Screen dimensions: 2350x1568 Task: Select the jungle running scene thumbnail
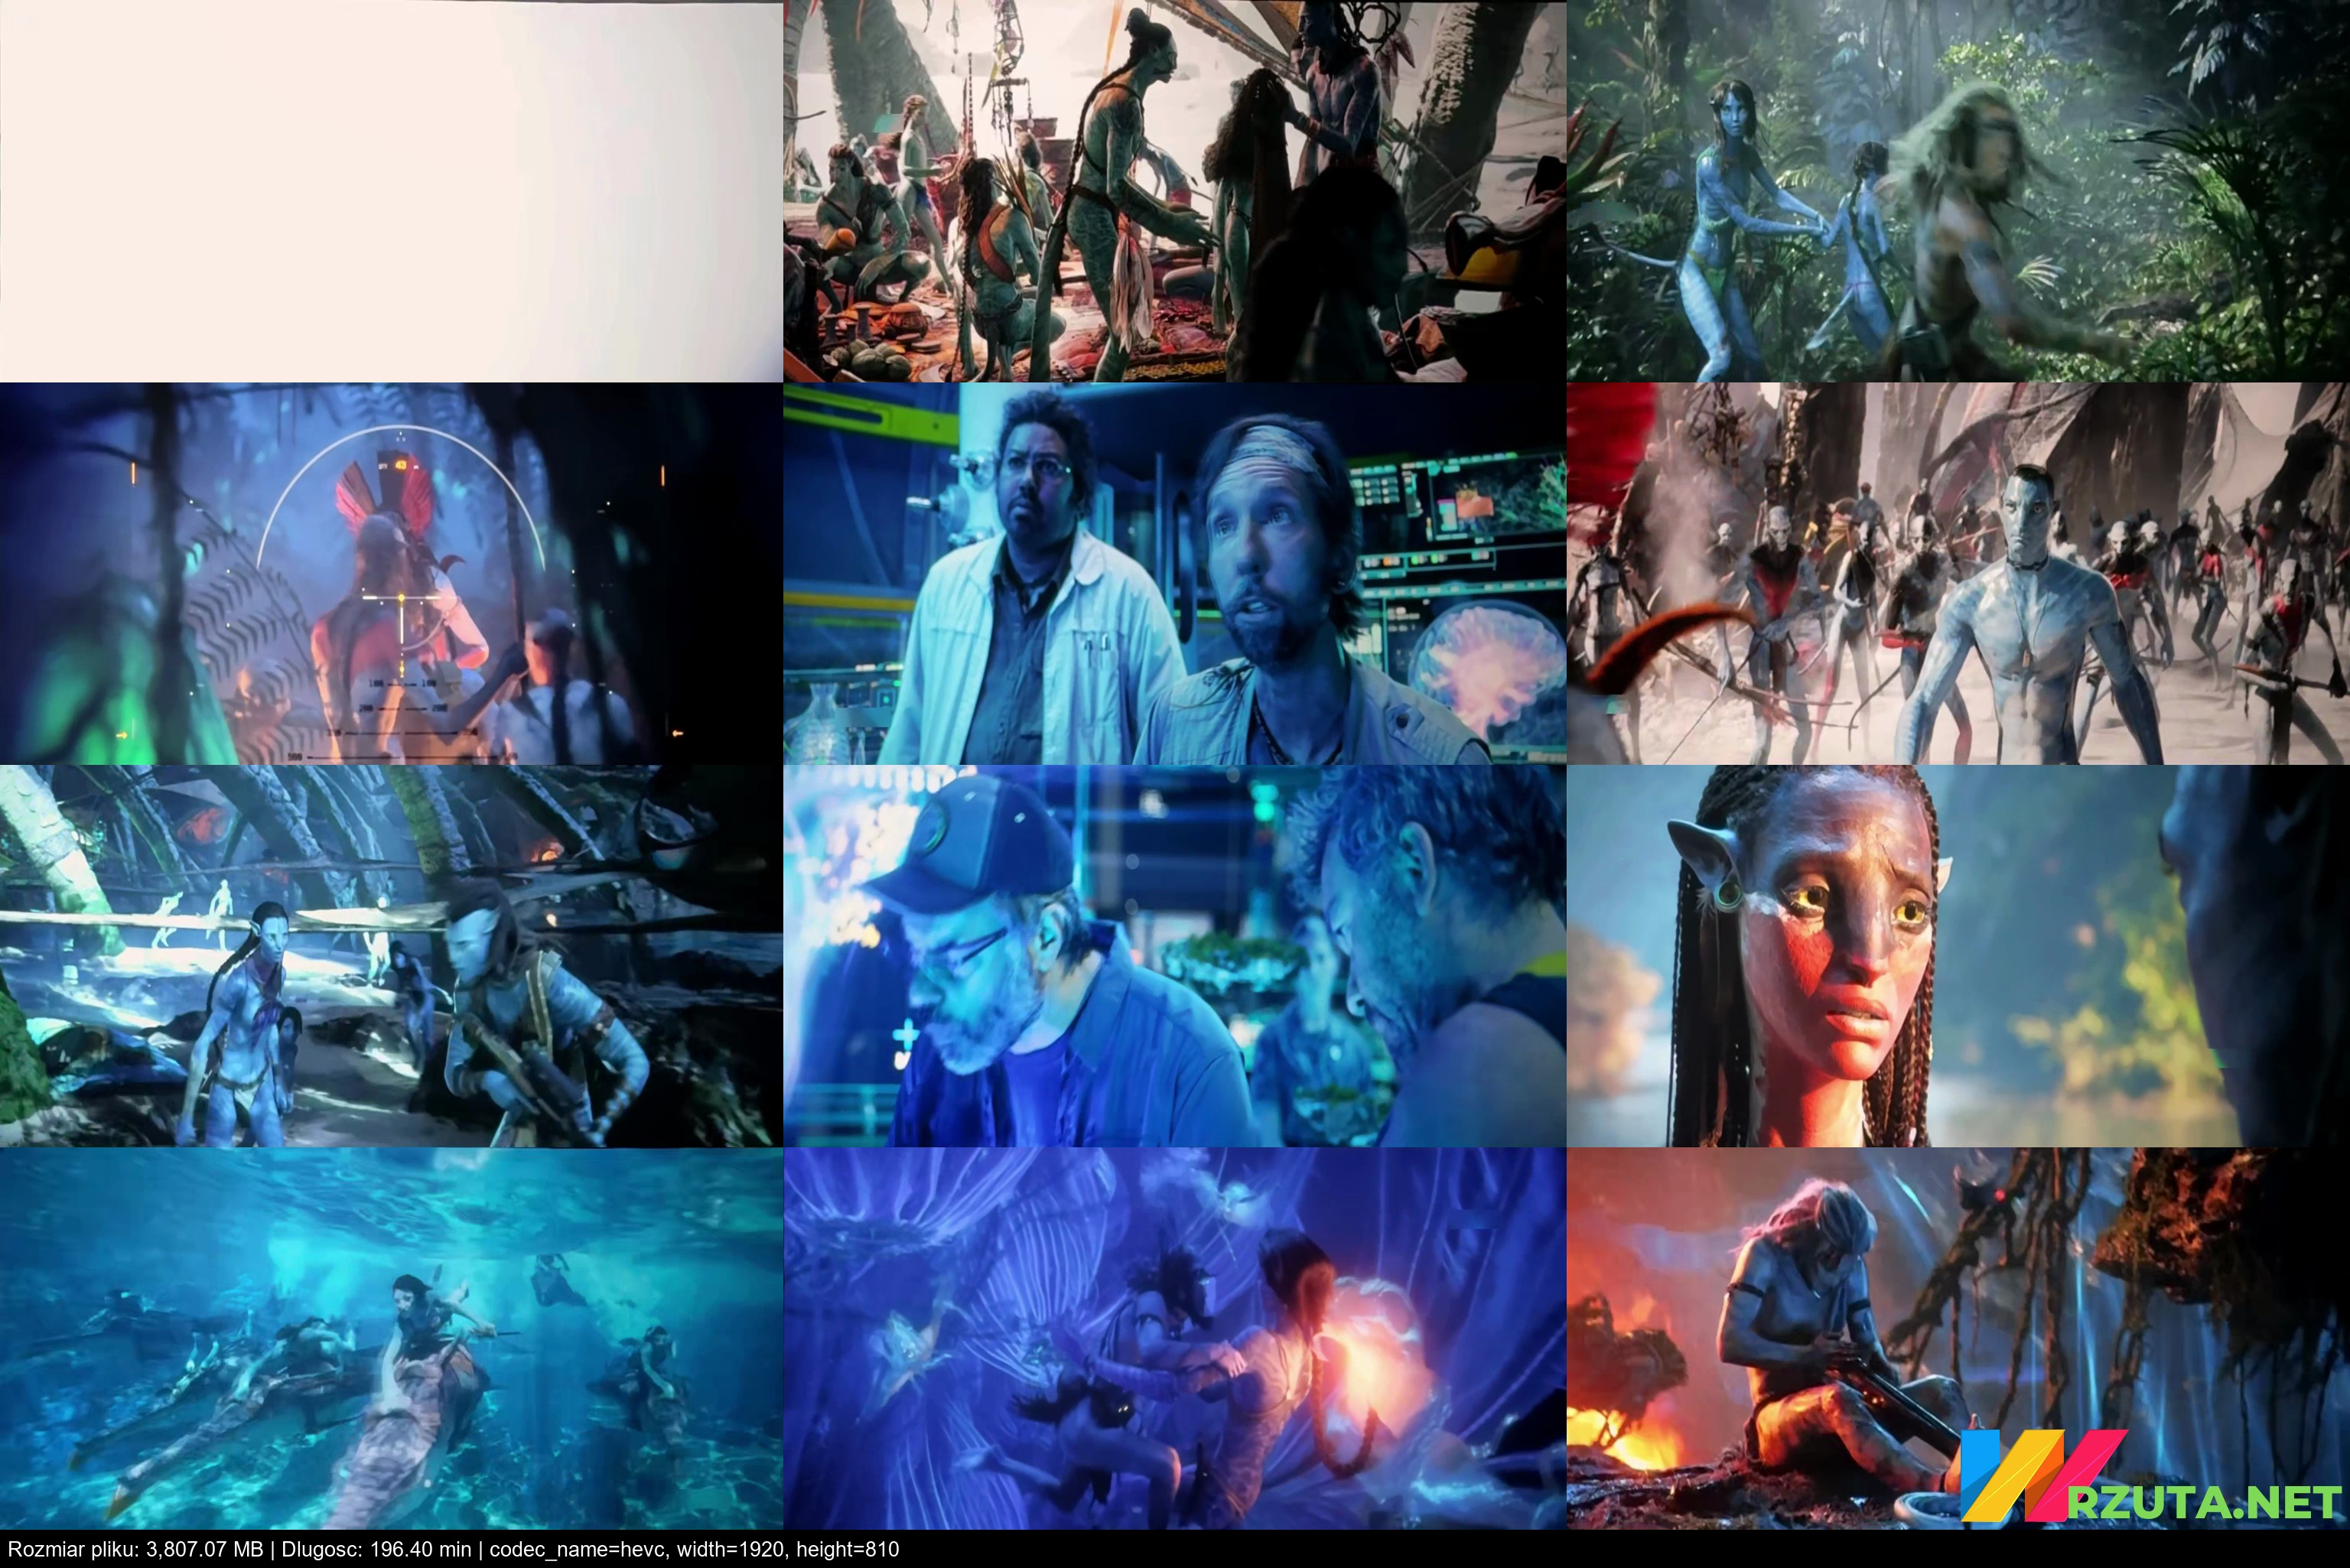click(1958, 190)
